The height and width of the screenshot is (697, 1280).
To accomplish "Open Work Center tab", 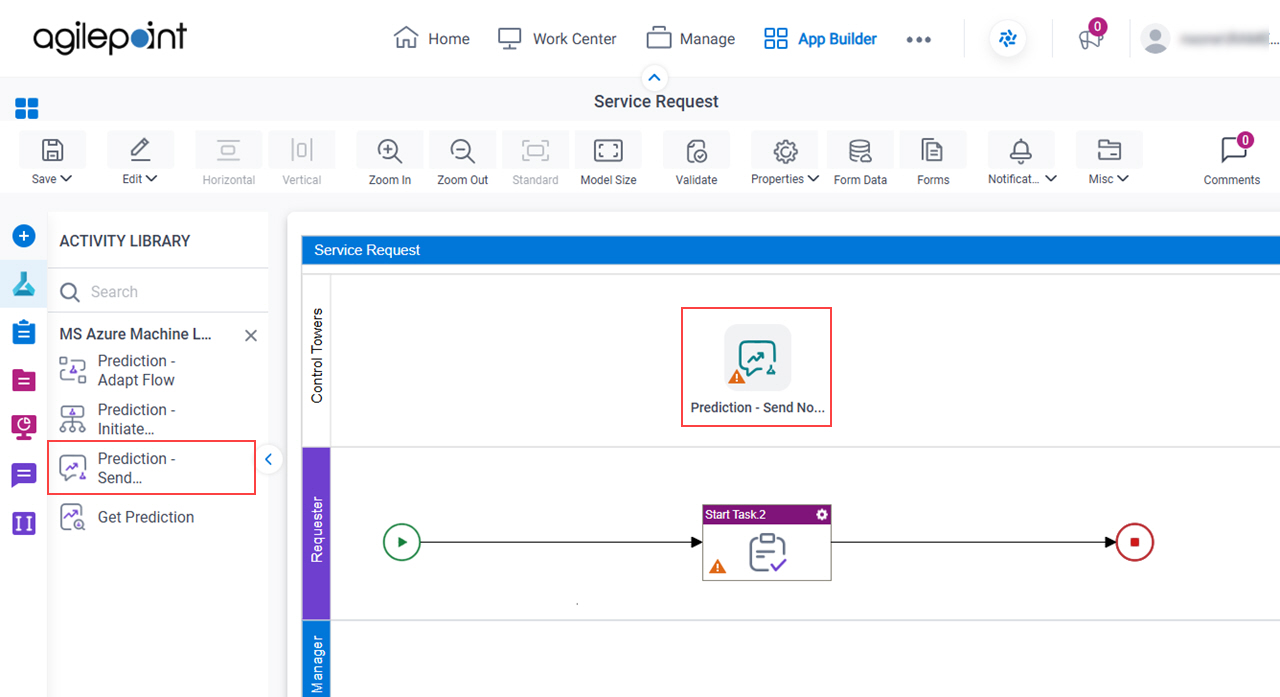I will pyautogui.click(x=557, y=39).
